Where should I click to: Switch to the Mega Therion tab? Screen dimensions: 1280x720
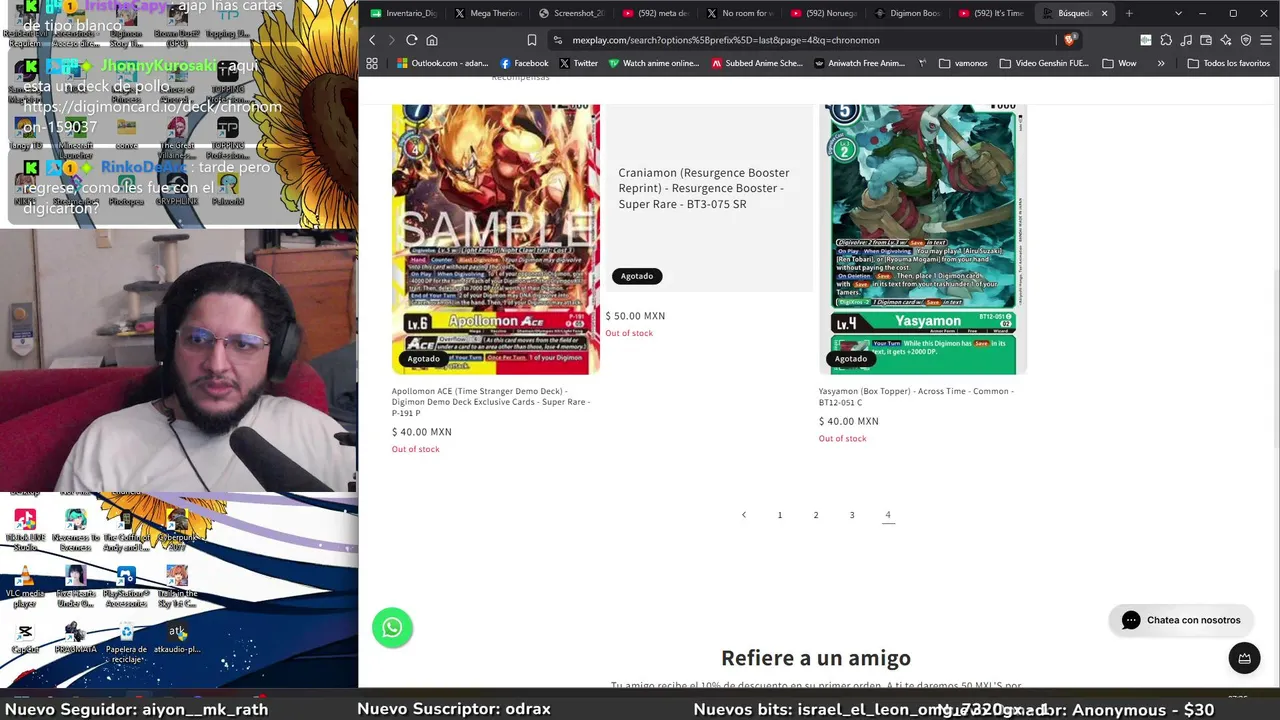(x=487, y=13)
